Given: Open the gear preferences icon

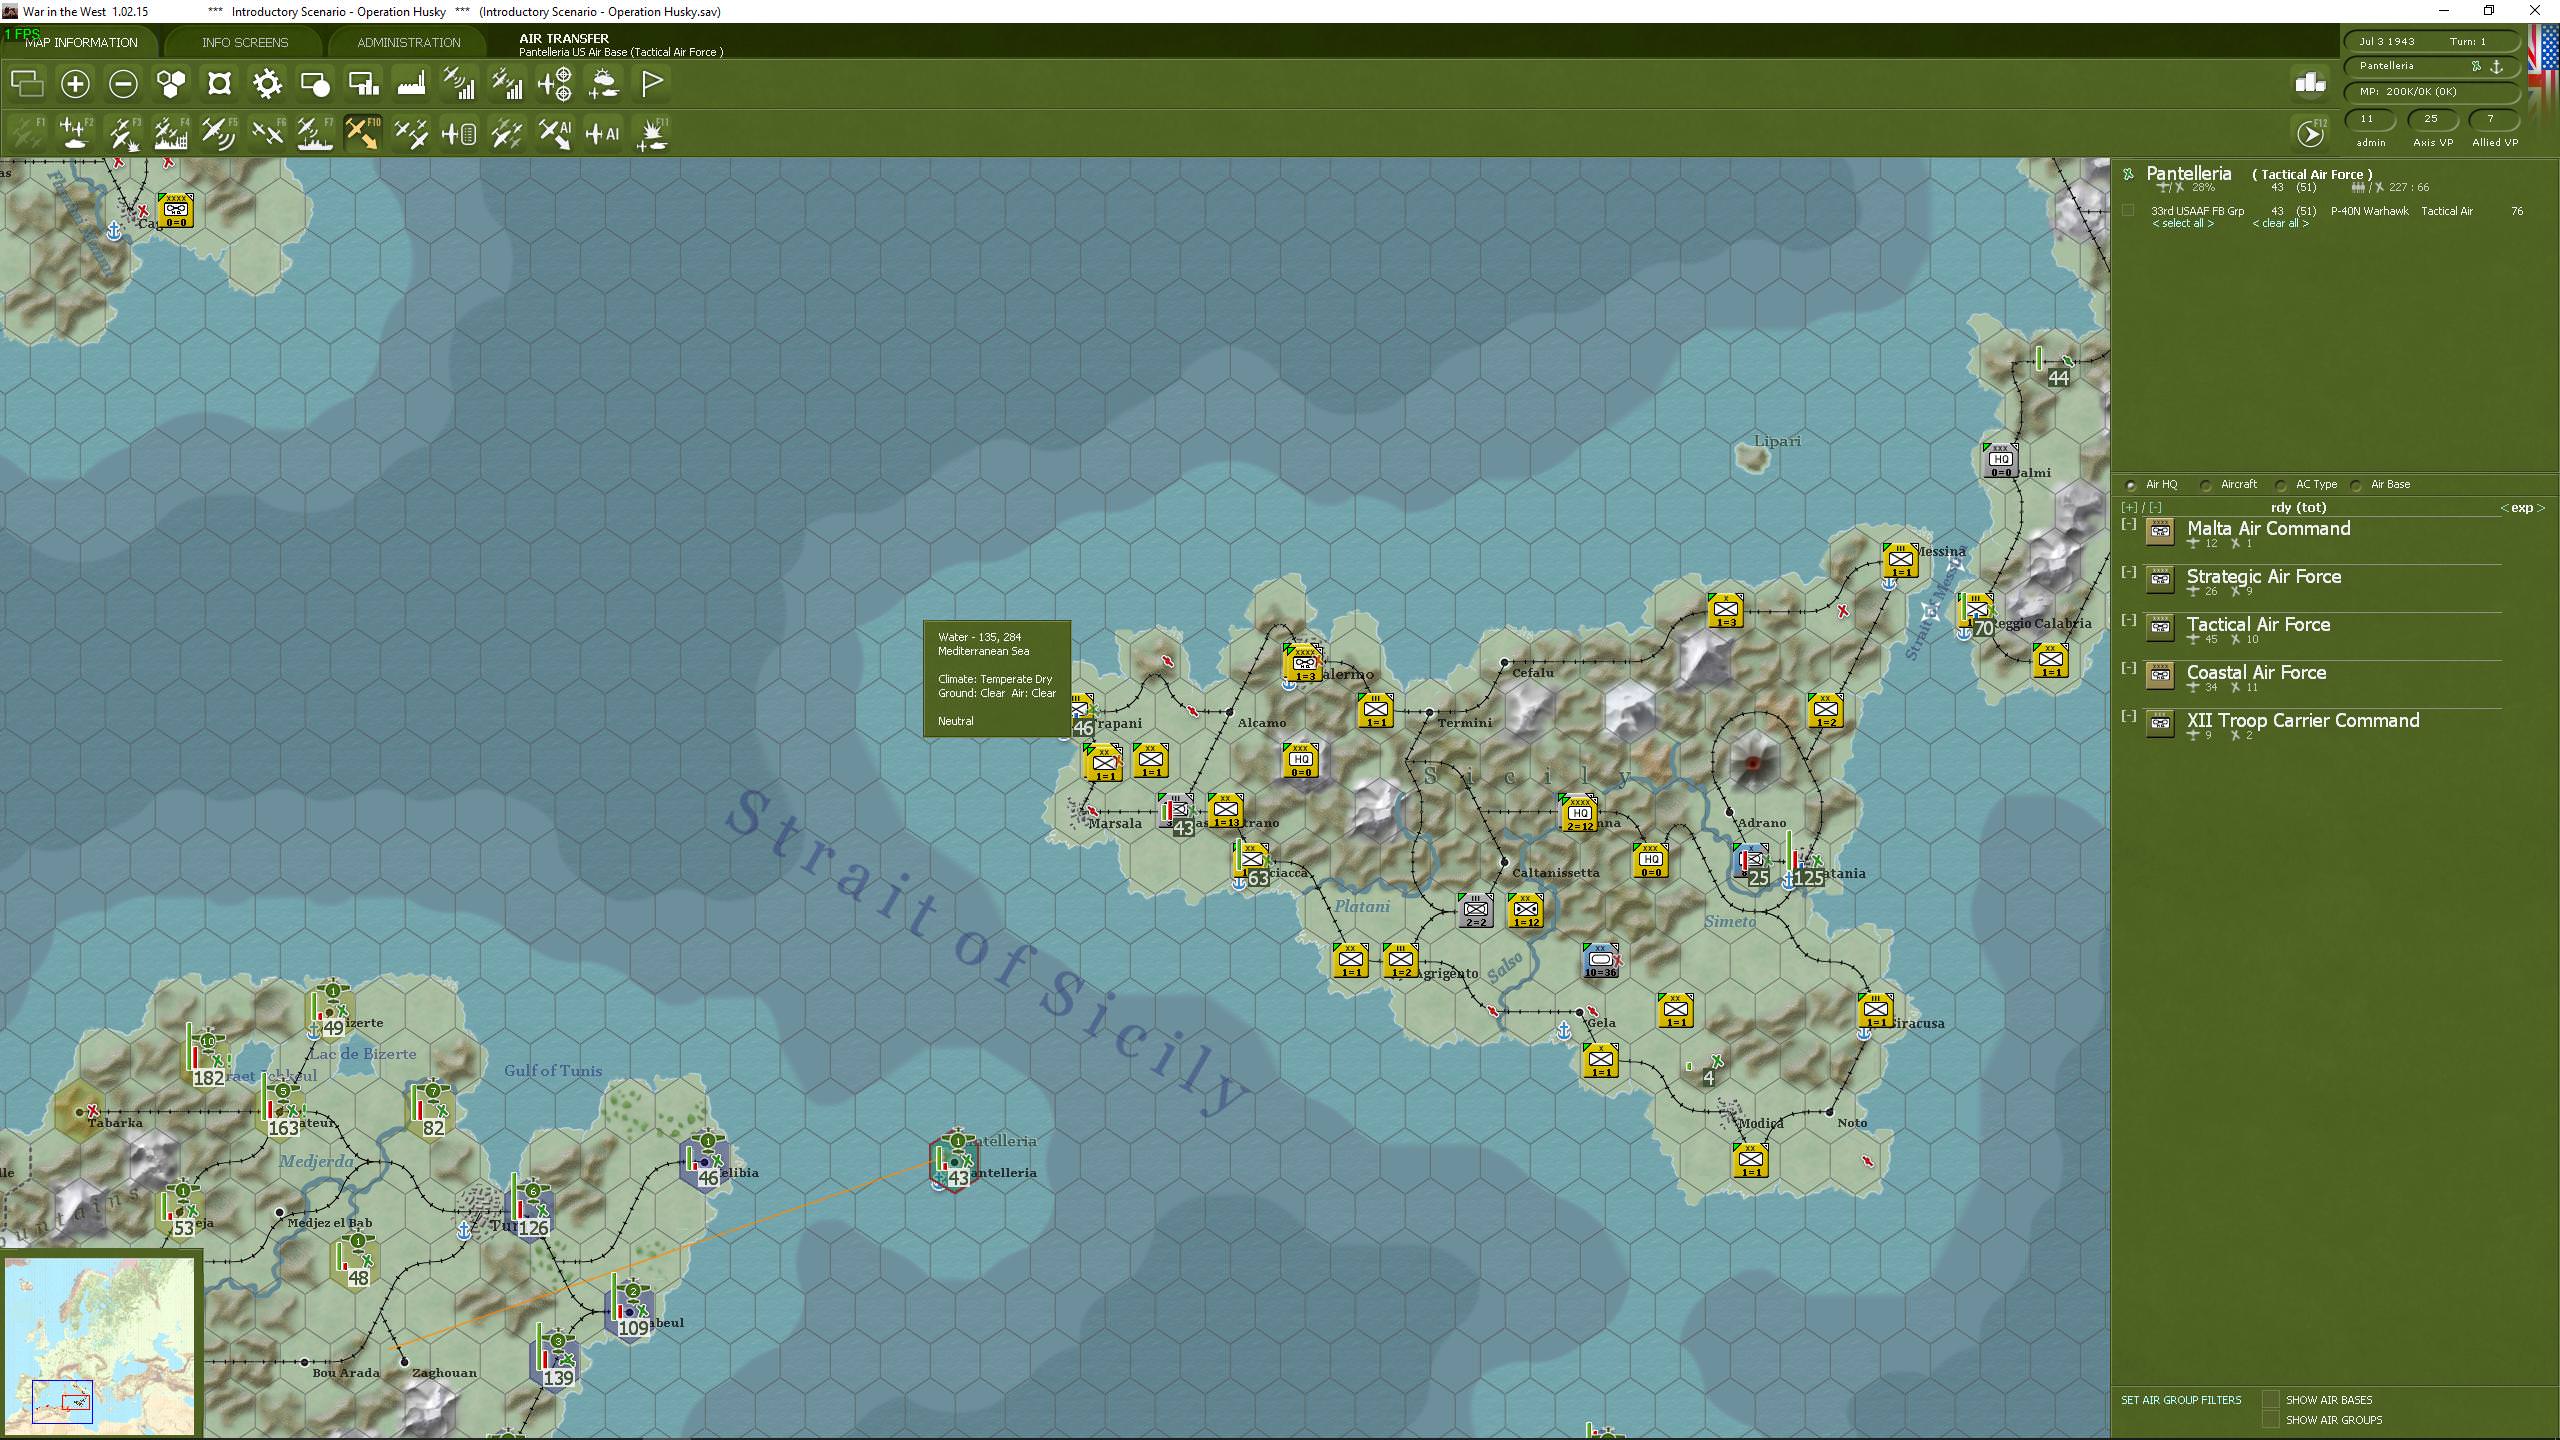Looking at the screenshot, I should [267, 84].
